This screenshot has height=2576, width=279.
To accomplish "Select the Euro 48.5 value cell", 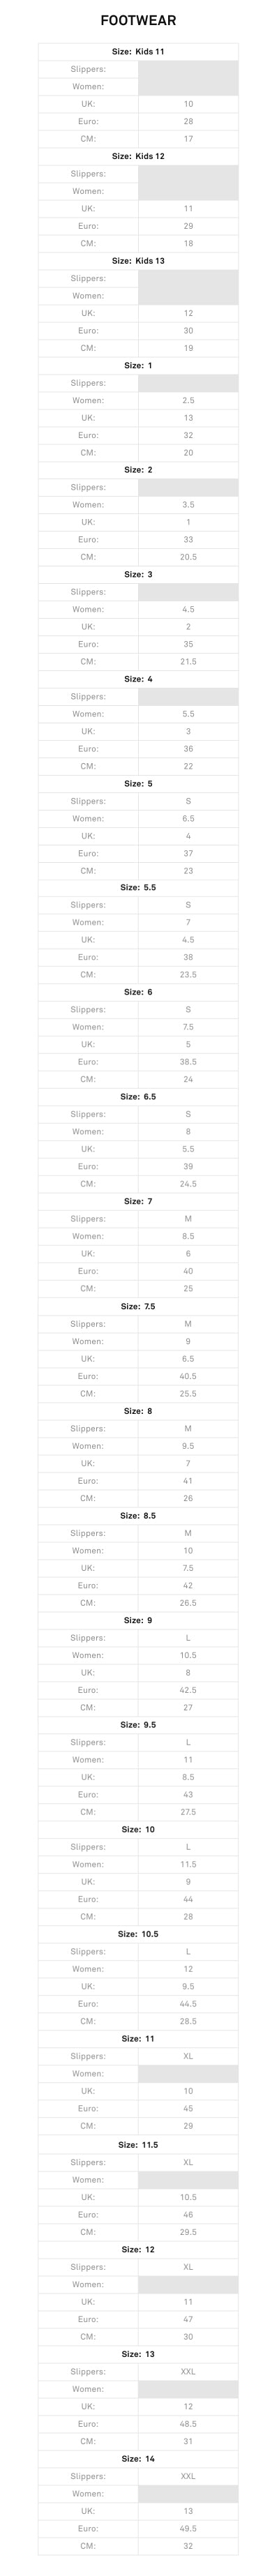I will 188,2423.
